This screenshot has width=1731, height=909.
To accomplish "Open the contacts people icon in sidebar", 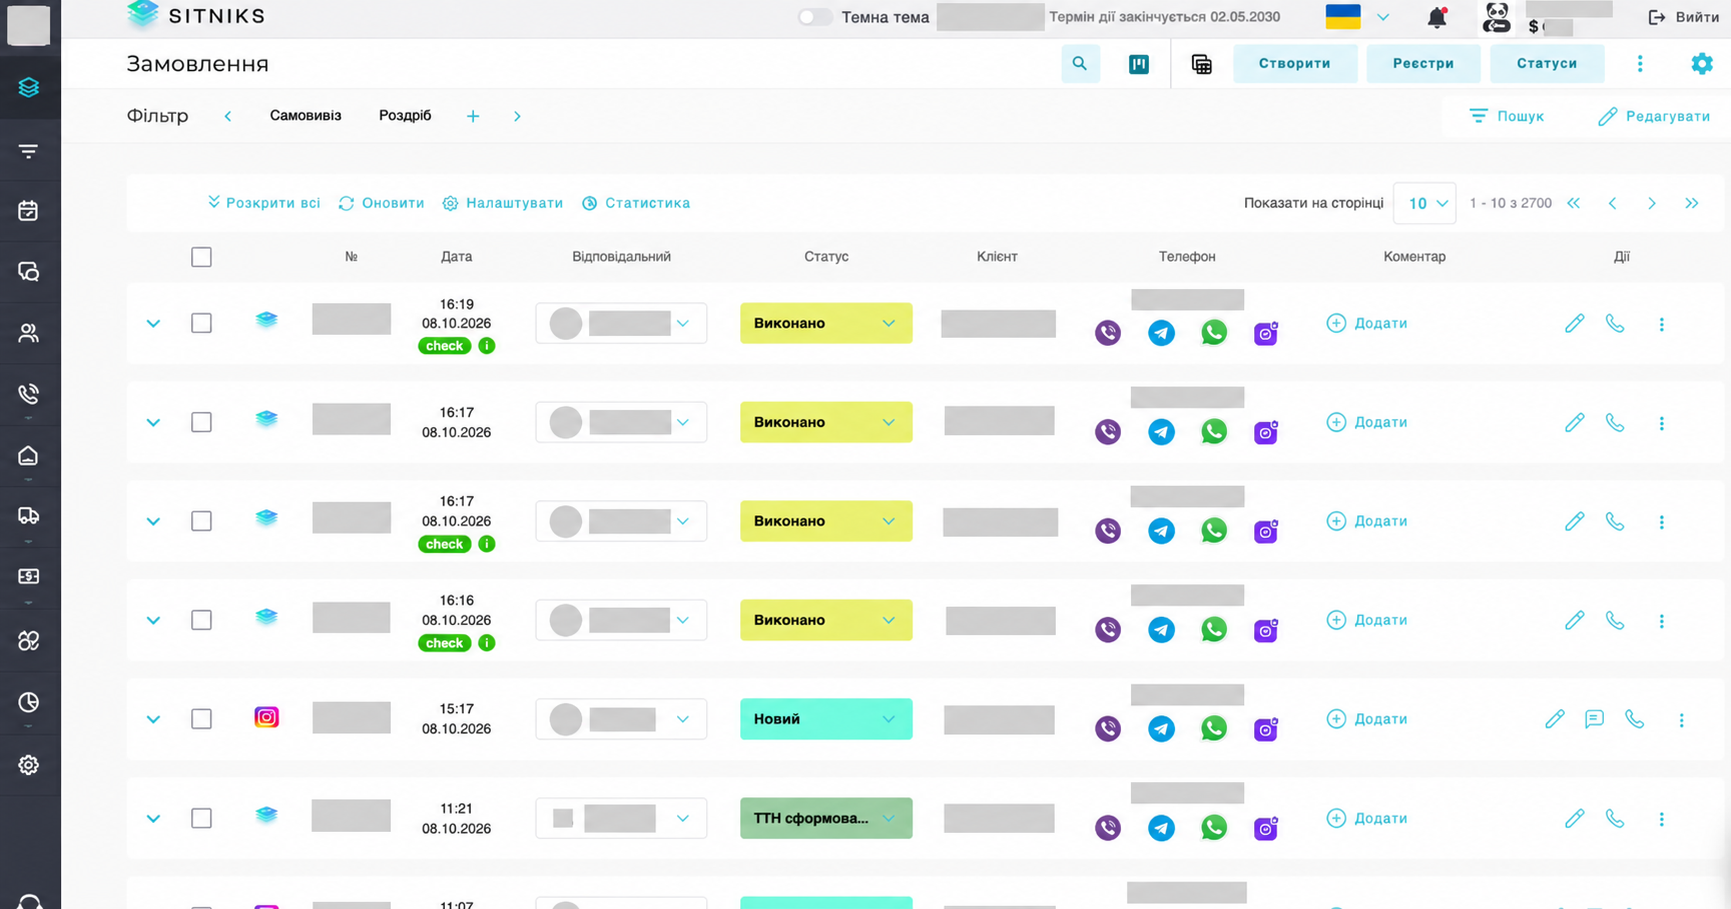I will click(28, 333).
